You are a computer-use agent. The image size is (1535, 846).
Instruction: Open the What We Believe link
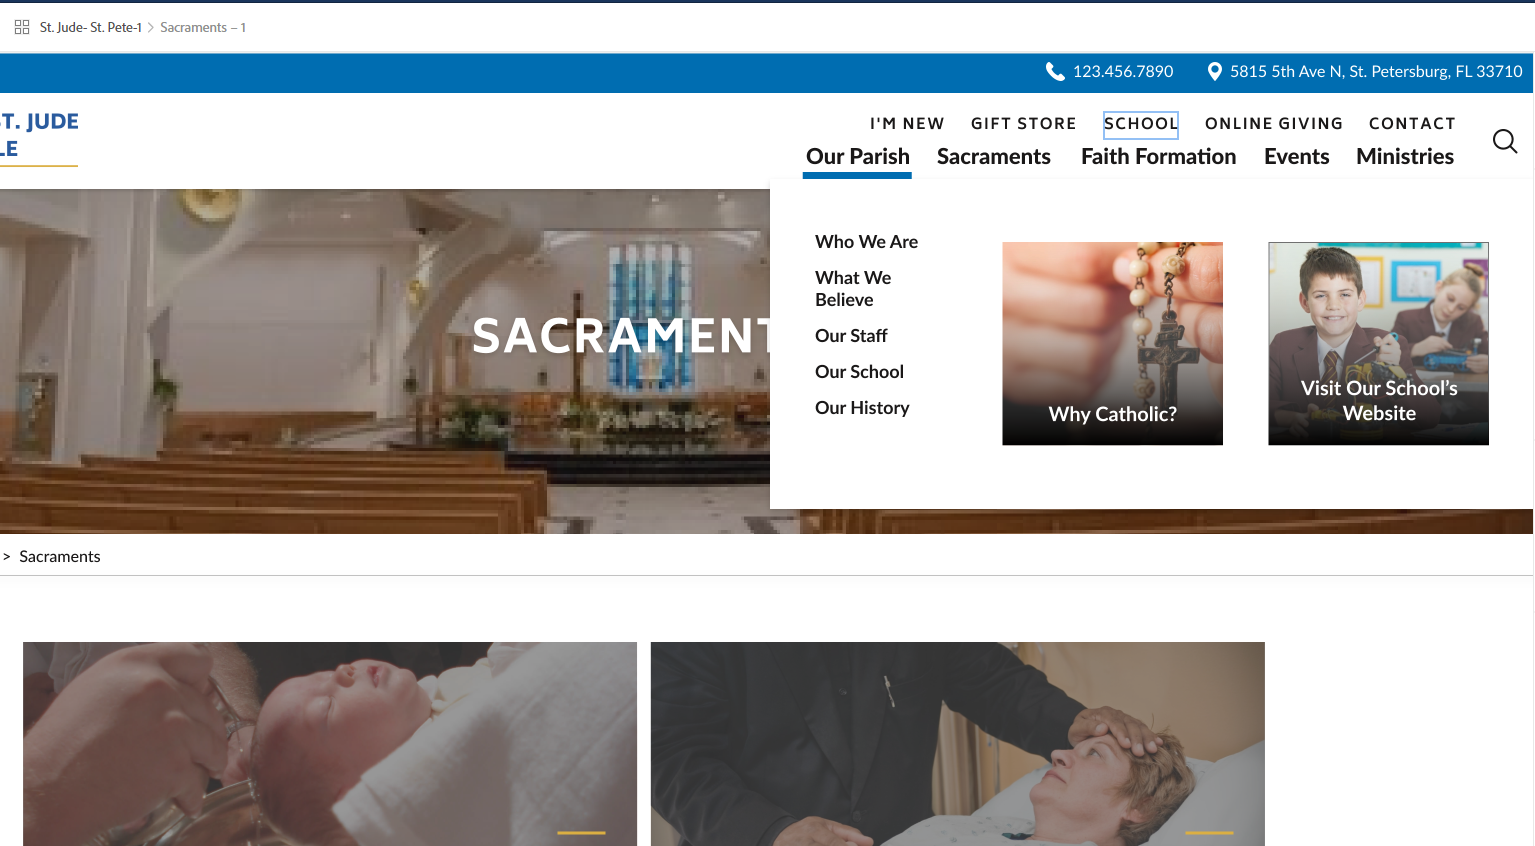pos(853,289)
